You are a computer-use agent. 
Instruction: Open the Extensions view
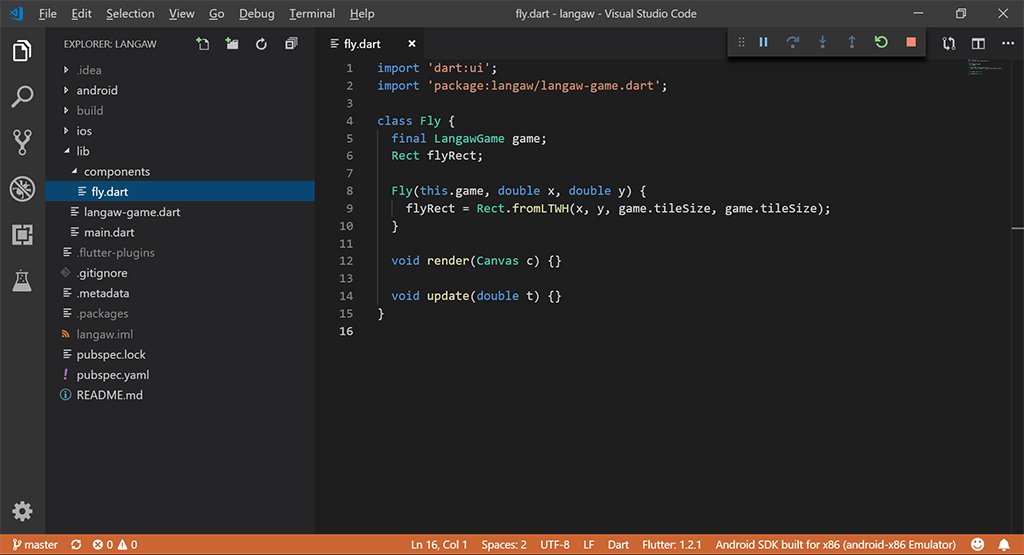tap(22, 234)
